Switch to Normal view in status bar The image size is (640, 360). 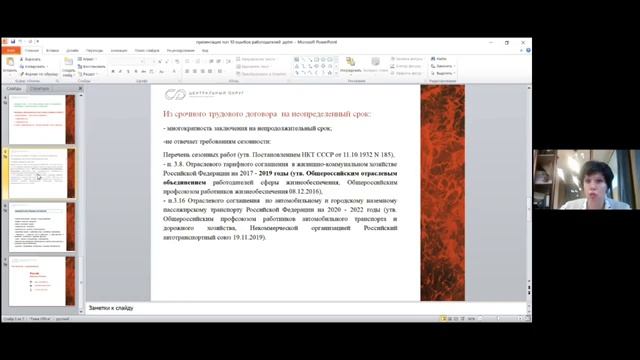(x=443, y=318)
